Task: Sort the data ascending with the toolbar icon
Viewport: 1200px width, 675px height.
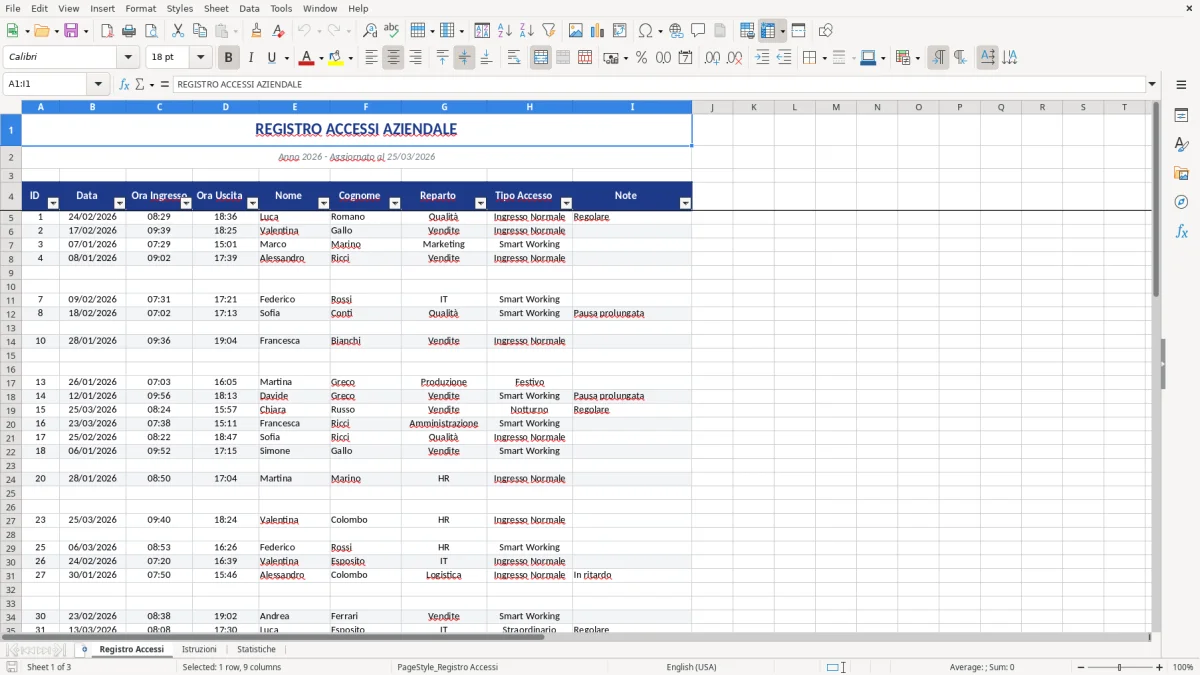Action: (x=506, y=30)
